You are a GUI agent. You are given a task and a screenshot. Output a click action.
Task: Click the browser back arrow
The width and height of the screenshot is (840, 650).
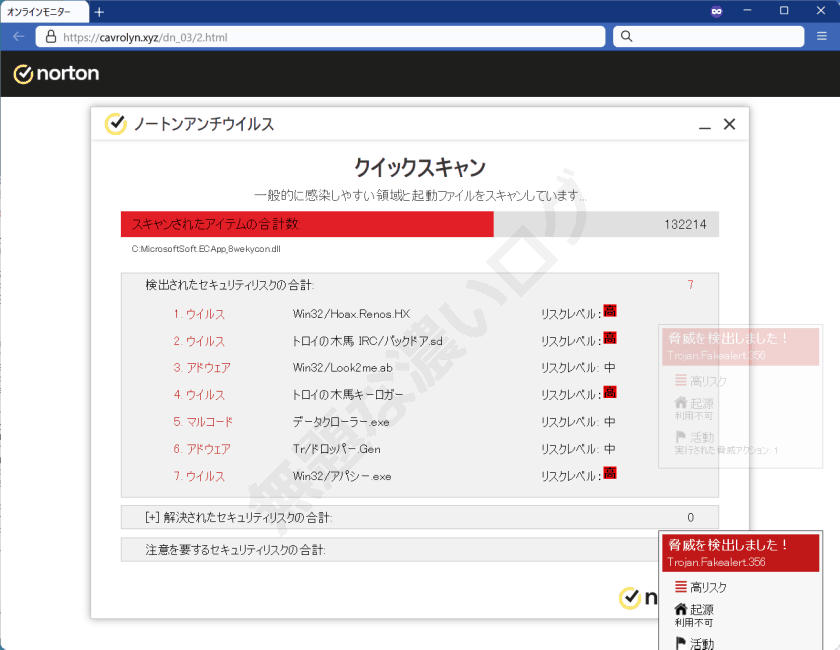(x=19, y=36)
